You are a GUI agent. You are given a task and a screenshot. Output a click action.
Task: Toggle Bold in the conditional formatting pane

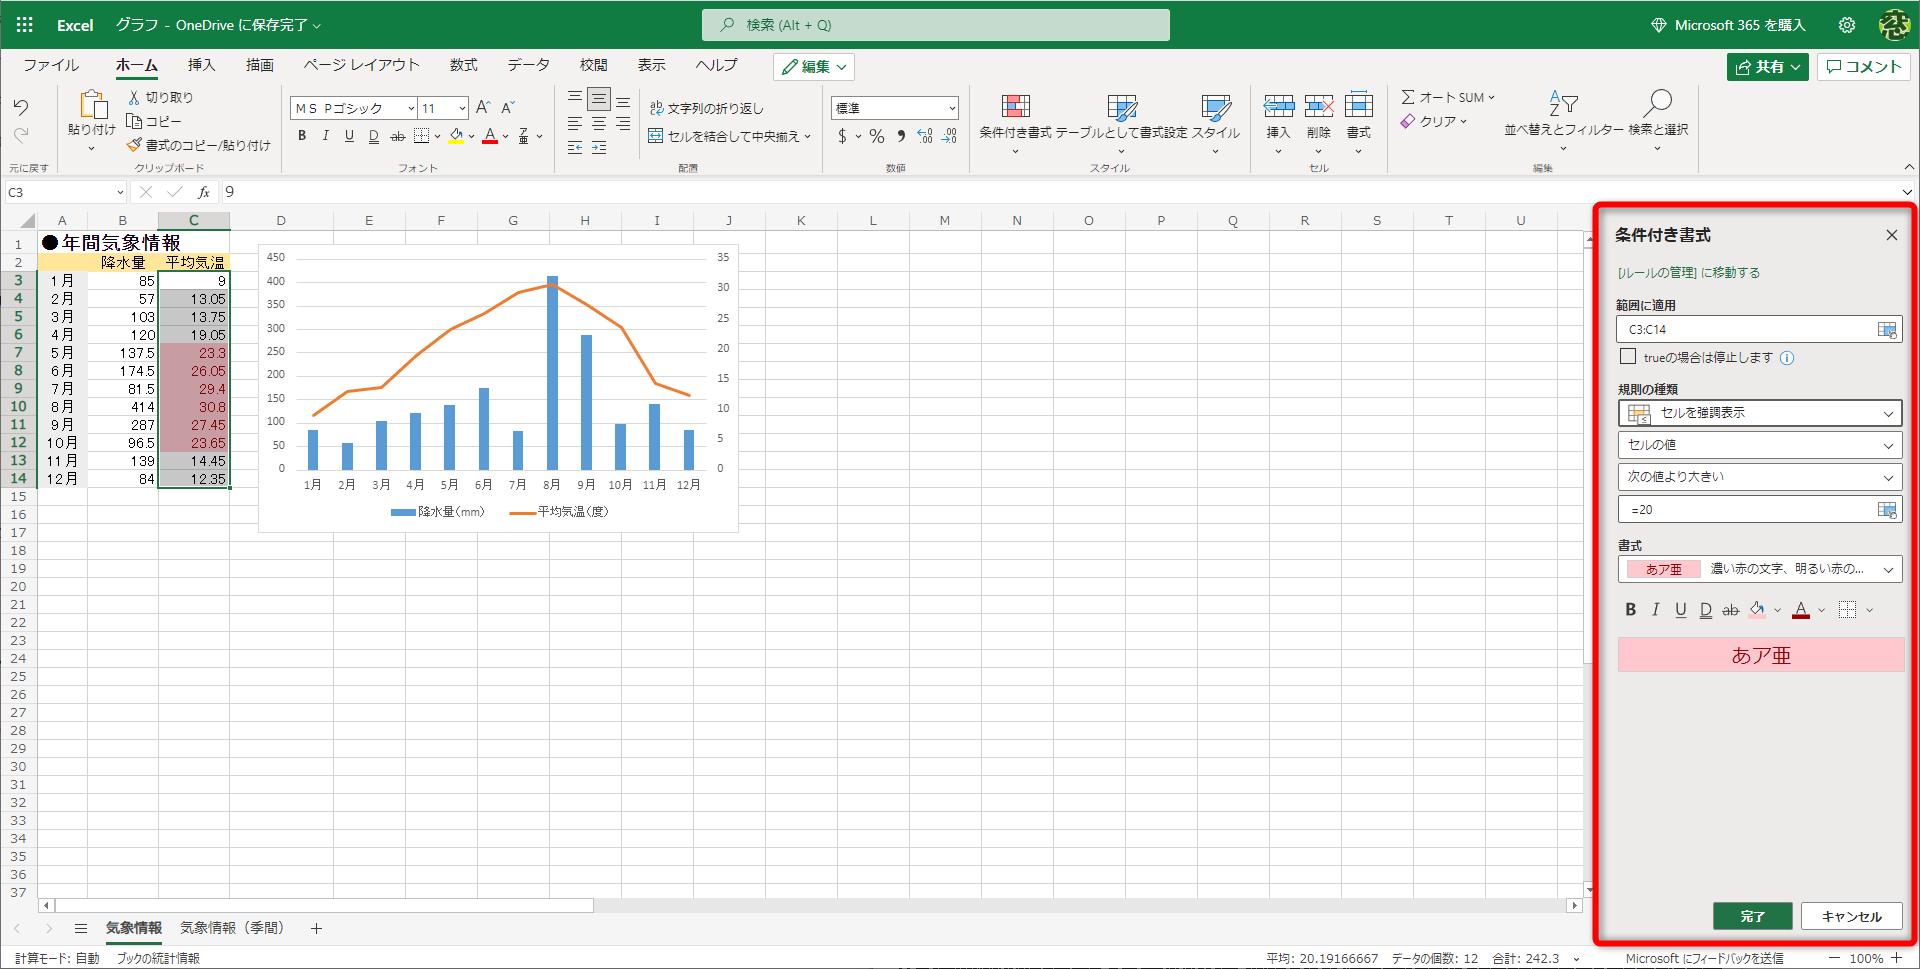pos(1631,610)
